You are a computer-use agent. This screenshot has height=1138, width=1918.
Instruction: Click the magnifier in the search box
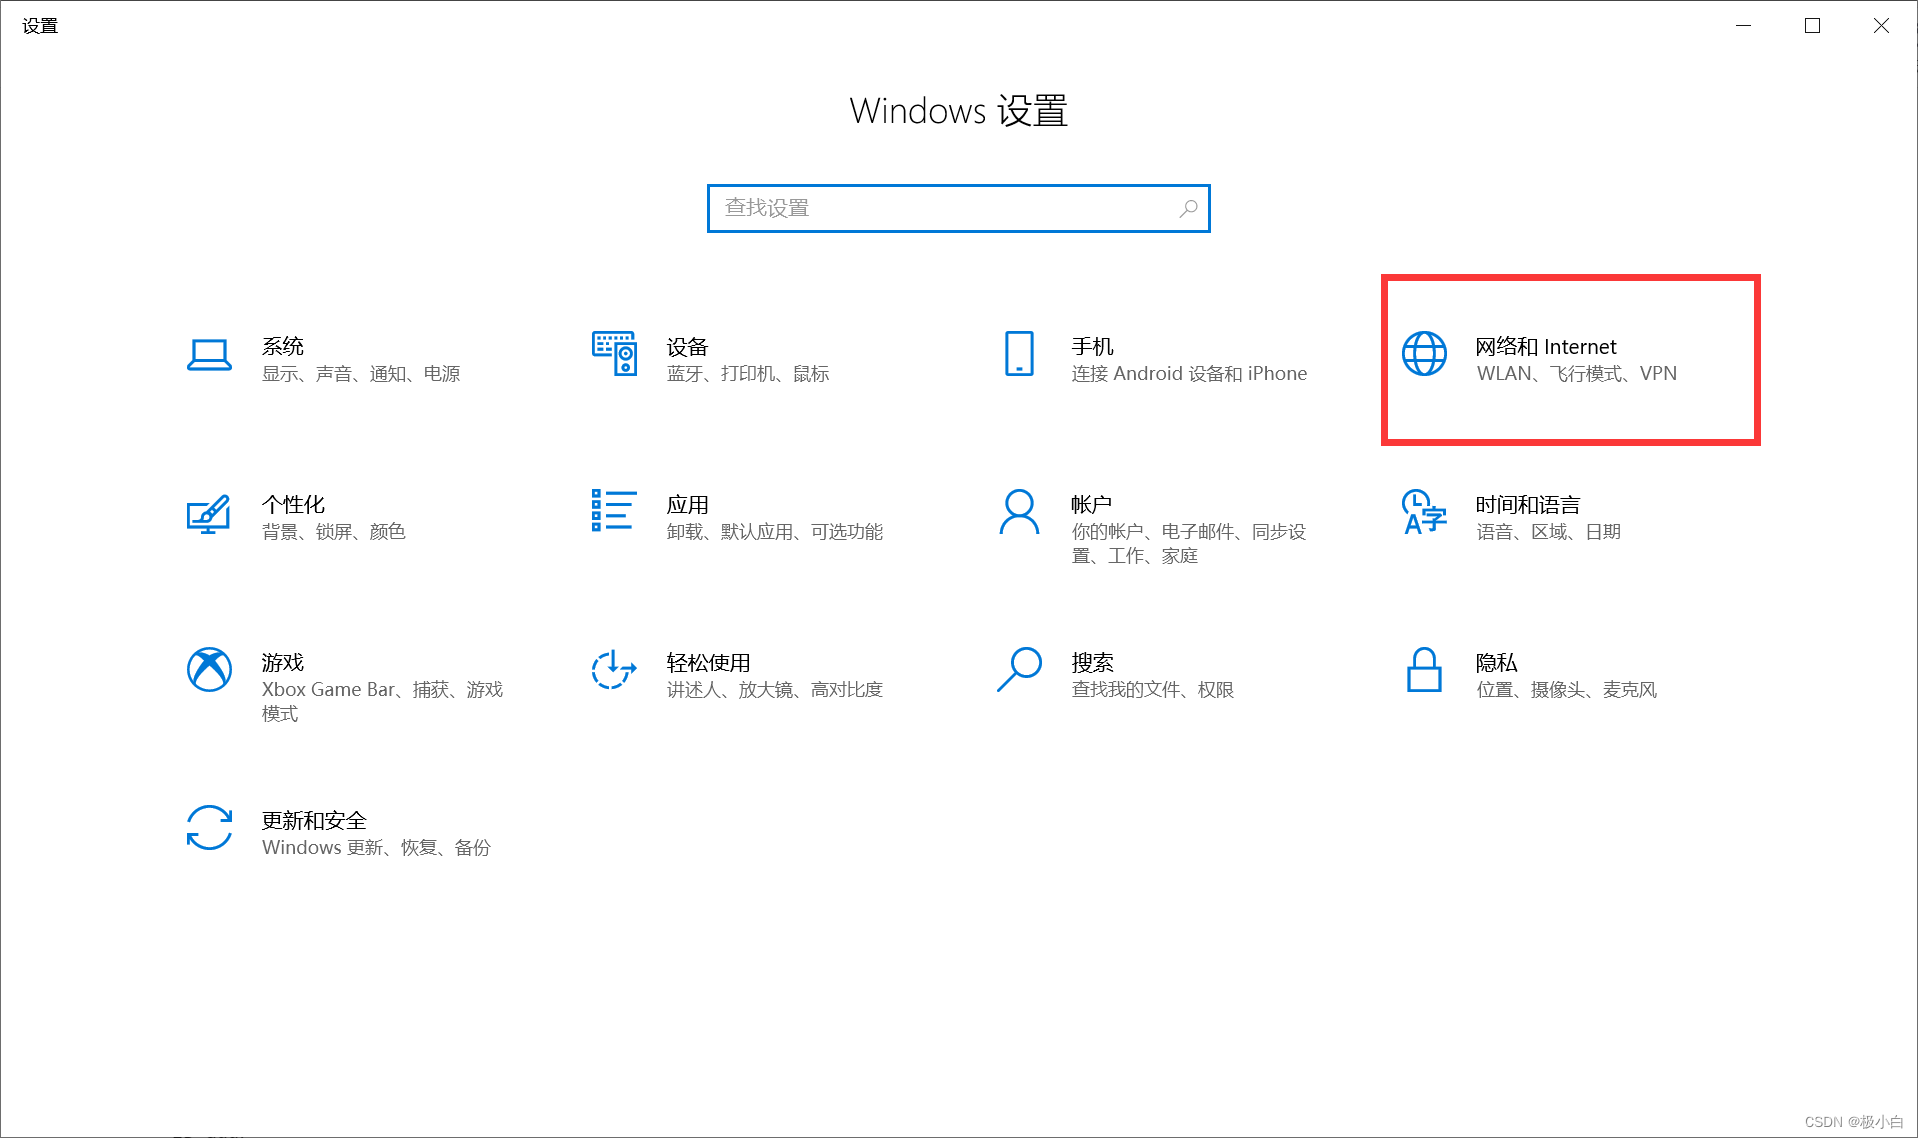coord(1188,208)
